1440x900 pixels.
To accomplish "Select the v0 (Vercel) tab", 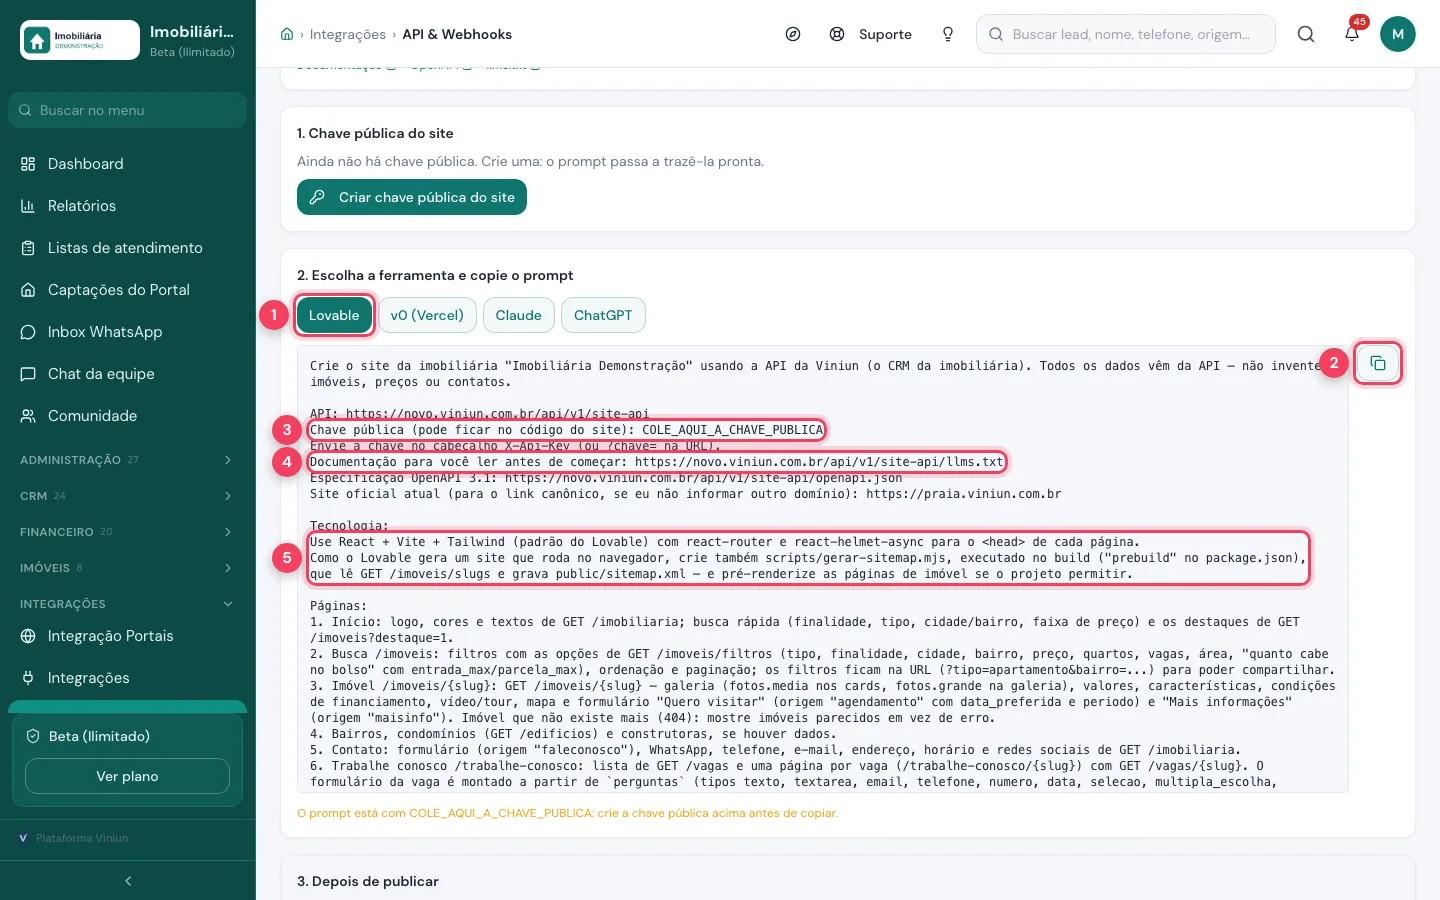I will 427,315.
